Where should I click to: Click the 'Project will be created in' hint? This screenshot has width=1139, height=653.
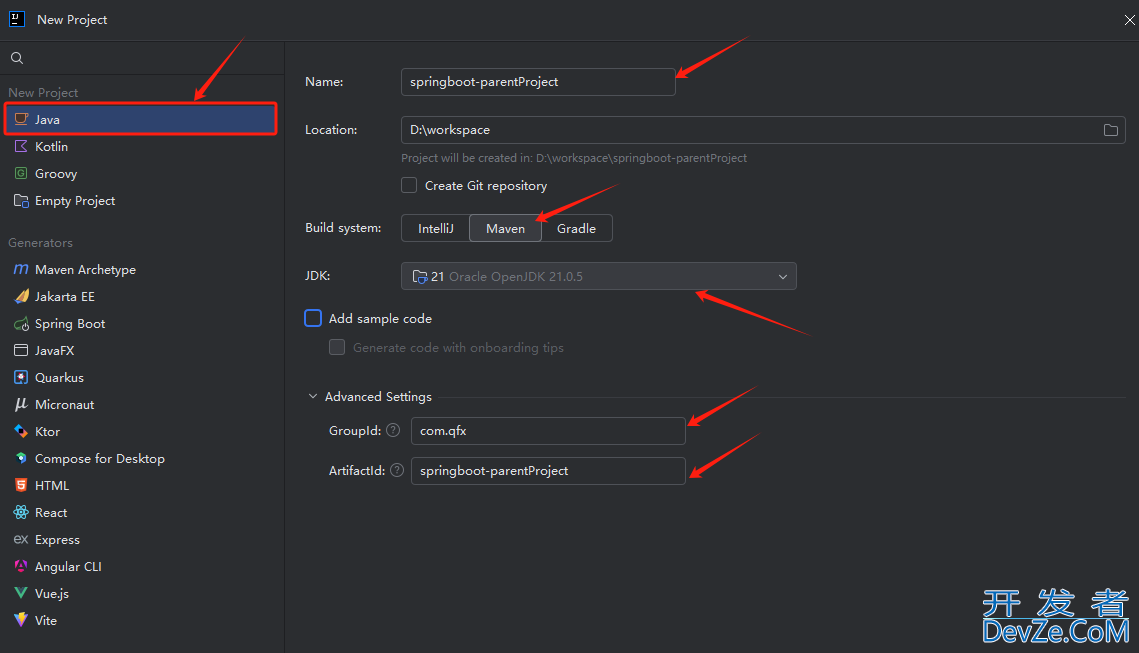coord(574,158)
